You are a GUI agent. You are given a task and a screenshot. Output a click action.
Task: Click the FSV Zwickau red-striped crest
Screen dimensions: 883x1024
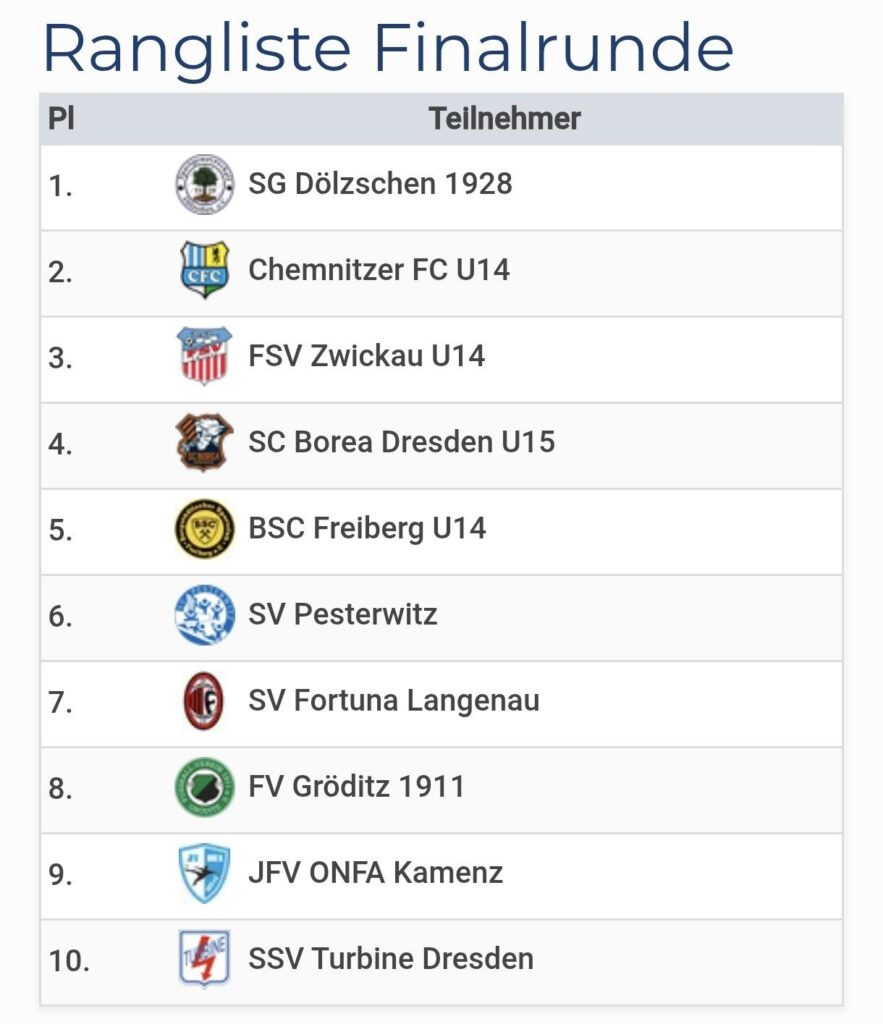(x=205, y=356)
